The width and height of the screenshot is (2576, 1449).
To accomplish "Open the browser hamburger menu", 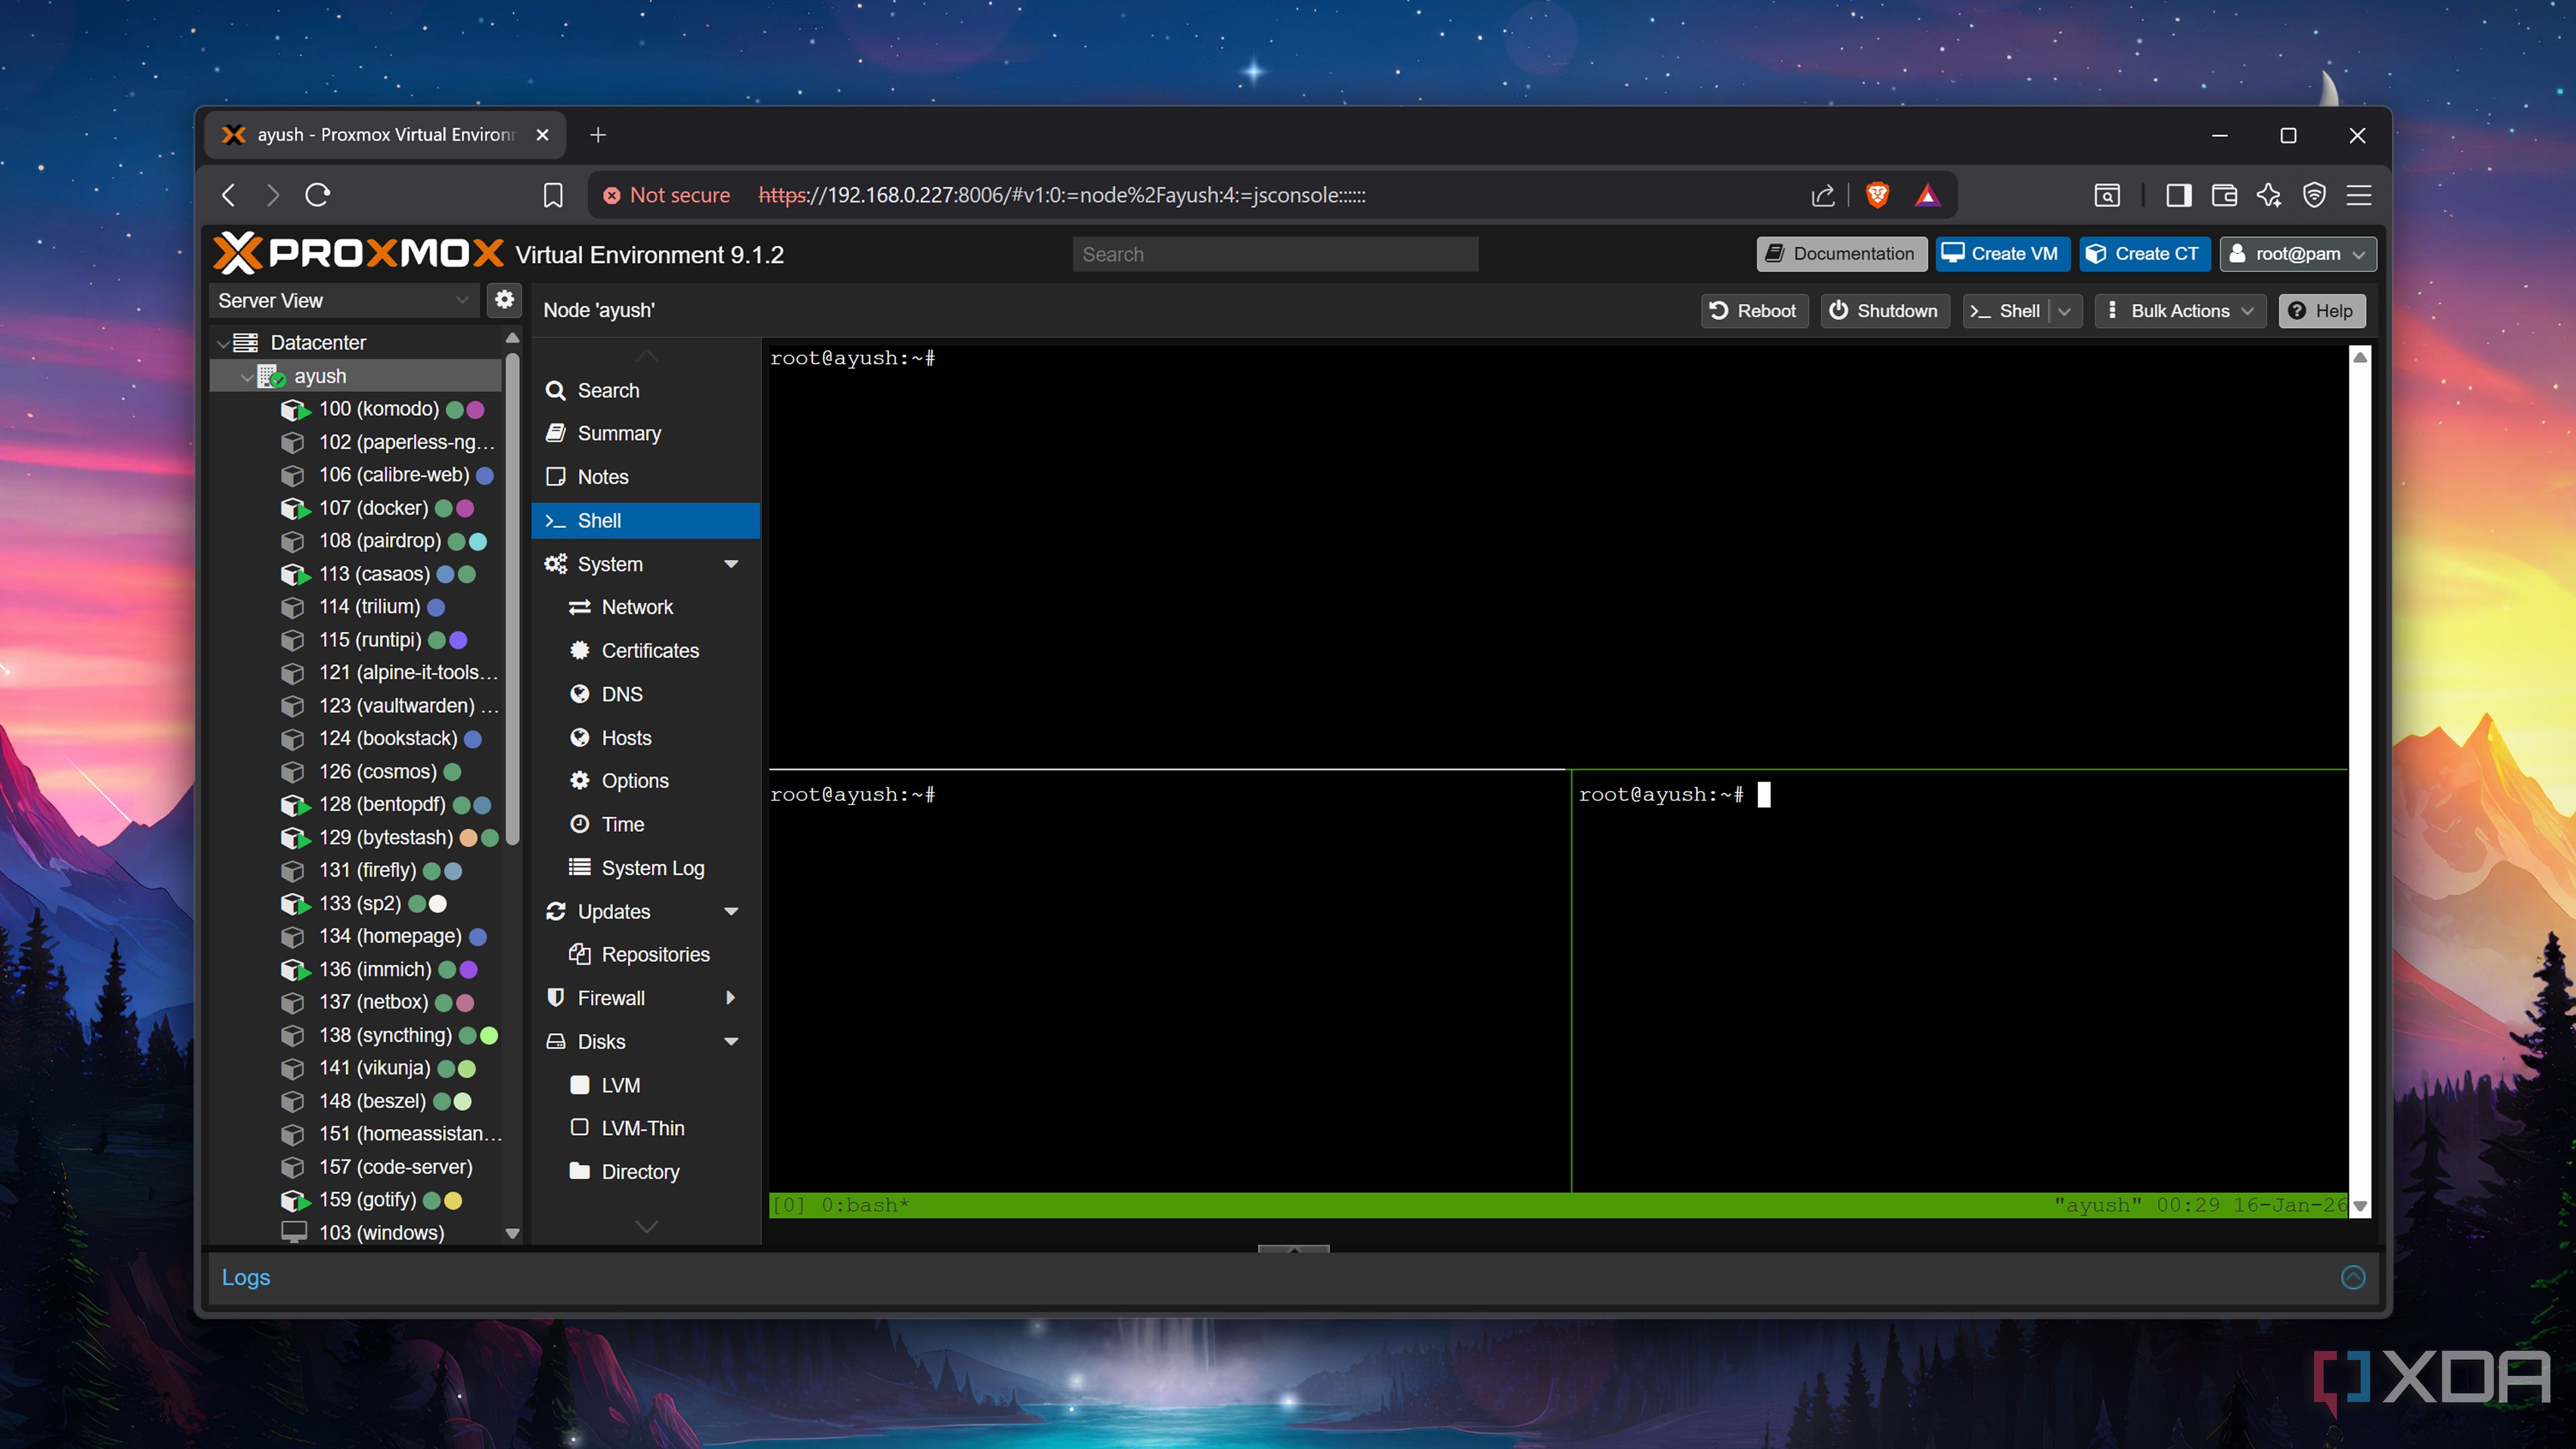I will point(2359,195).
